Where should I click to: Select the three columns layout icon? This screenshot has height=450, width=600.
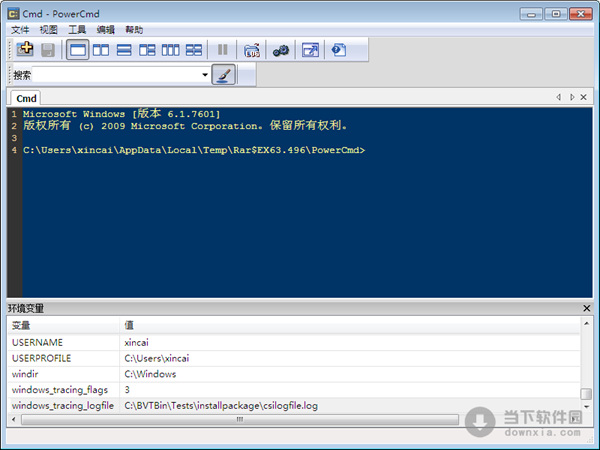(x=170, y=50)
